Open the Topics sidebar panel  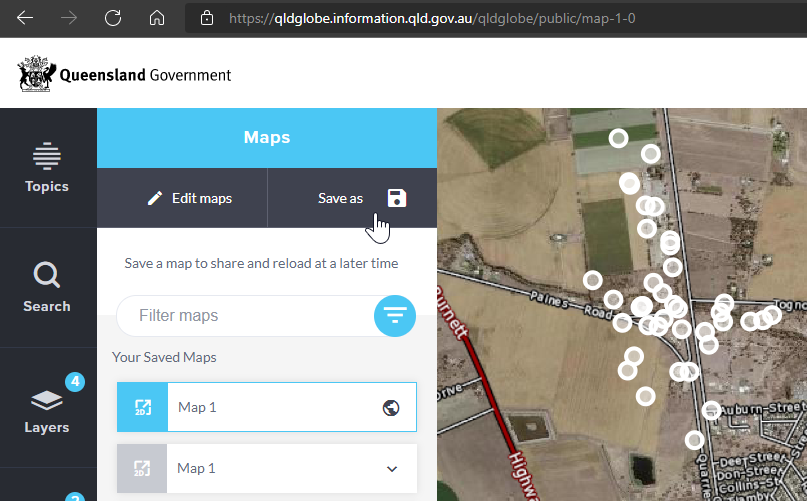tap(47, 168)
